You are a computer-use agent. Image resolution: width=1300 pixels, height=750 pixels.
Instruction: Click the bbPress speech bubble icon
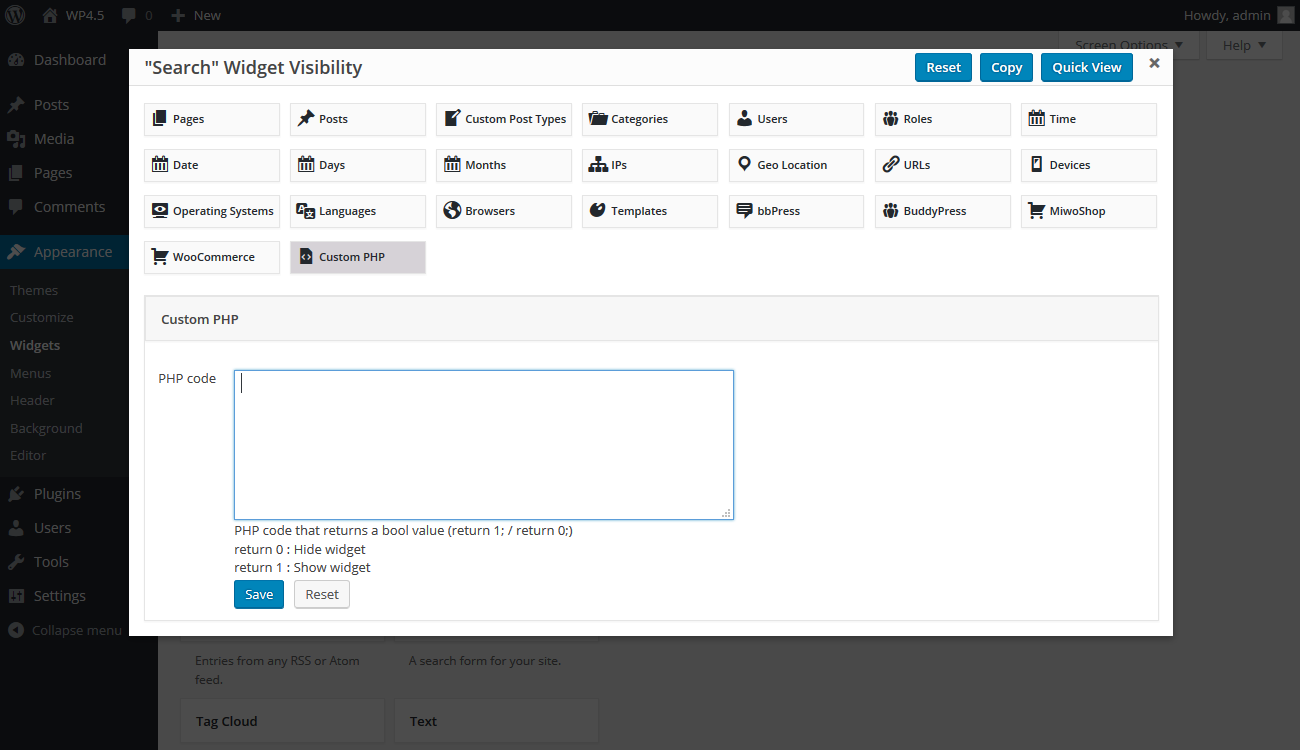click(x=744, y=210)
